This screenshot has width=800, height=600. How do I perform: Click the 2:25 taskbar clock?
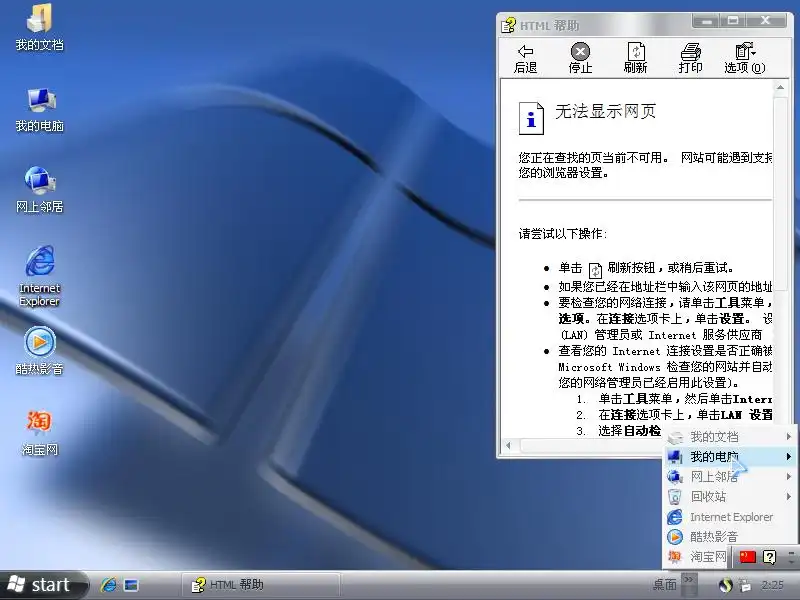(772, 585)
